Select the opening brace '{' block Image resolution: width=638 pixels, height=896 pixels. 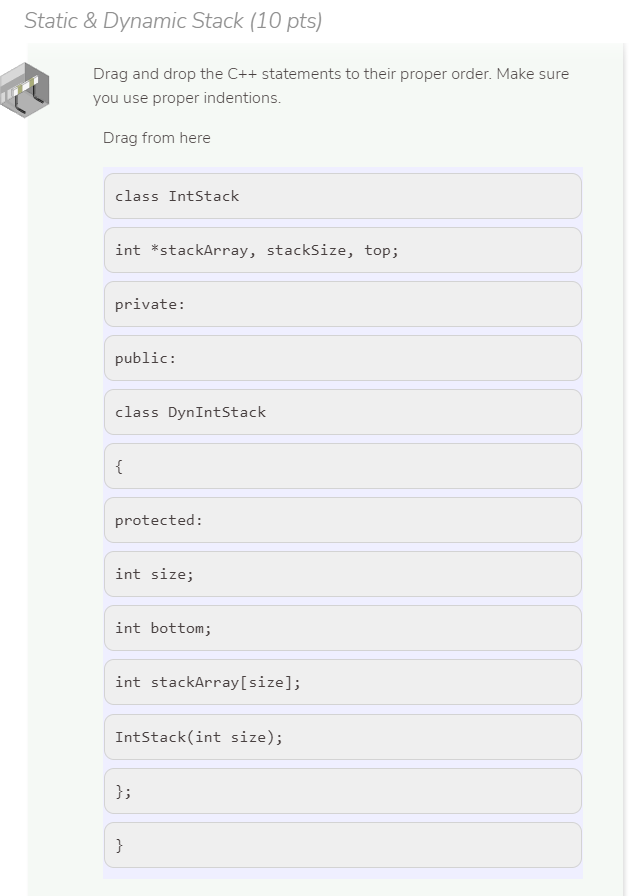[x=342, y=466]
